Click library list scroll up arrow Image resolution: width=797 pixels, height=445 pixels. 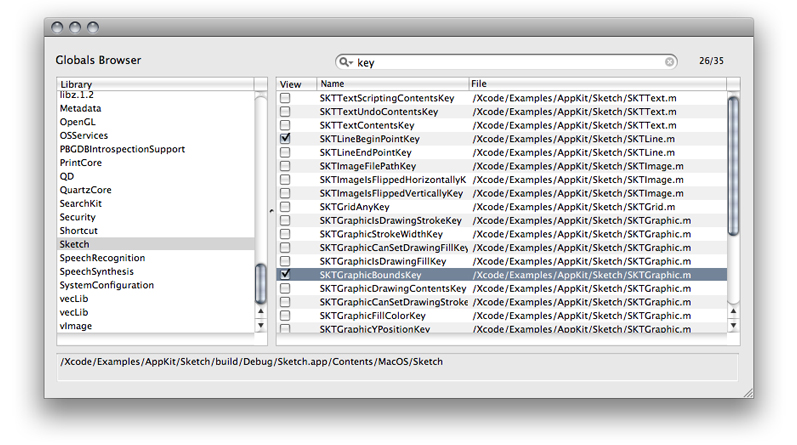pyautogui.click(x=262, y=311)
